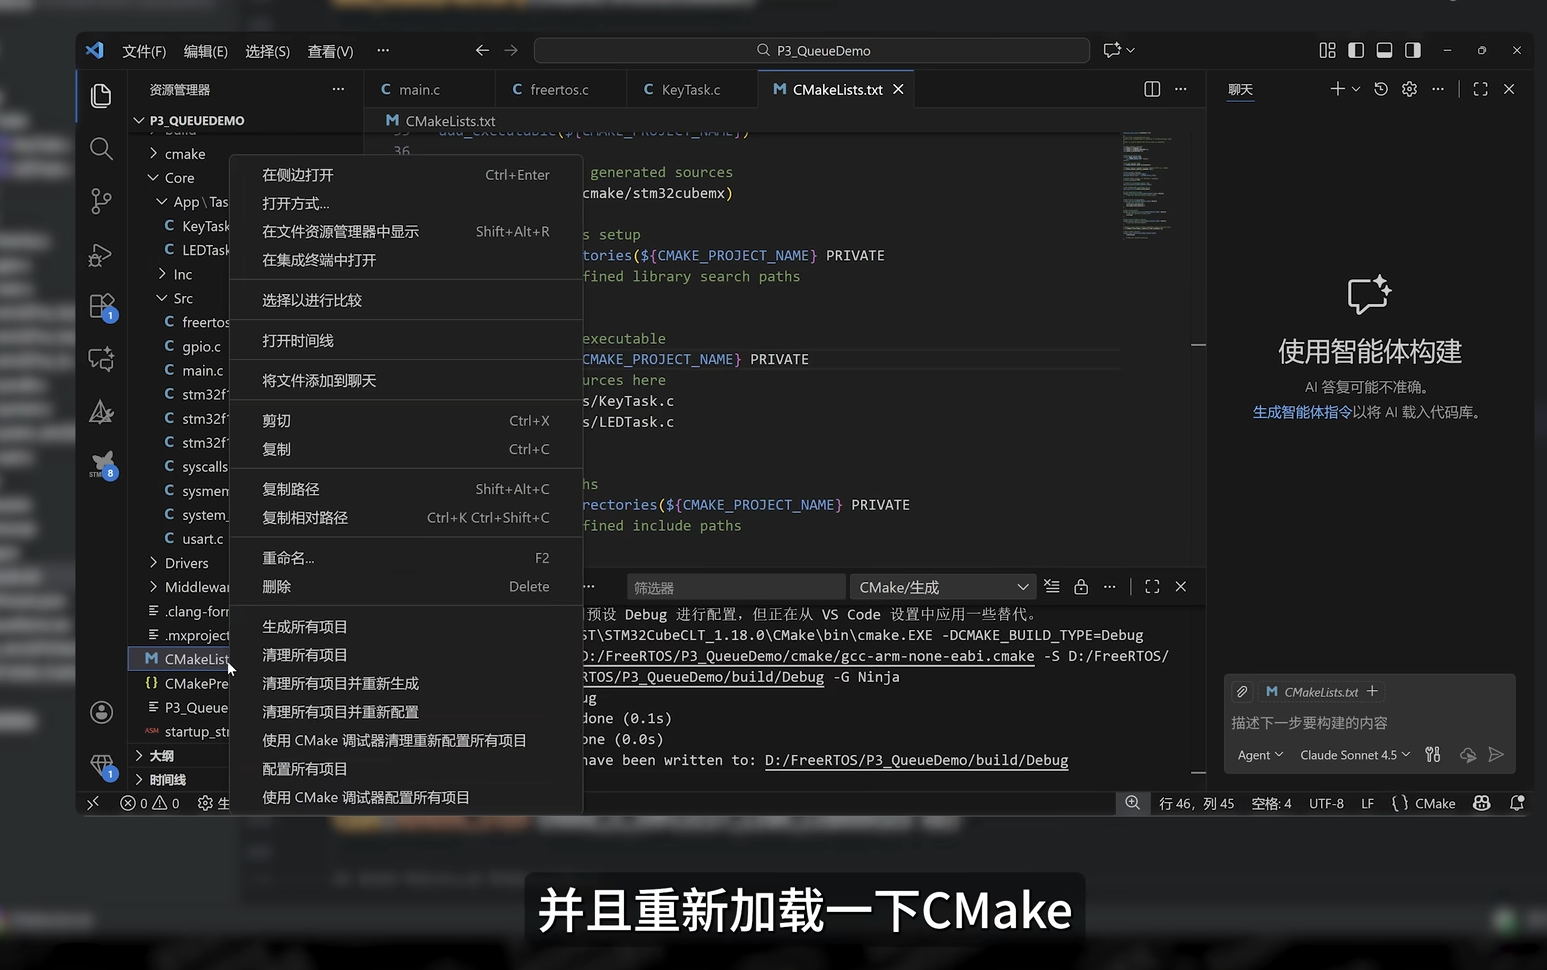
Task: Open the CMake tools view icon
Action: point(101,411)
